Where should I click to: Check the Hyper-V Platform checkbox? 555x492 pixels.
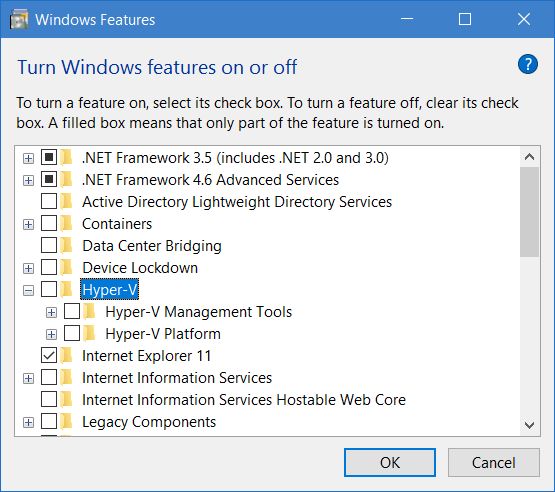tap(72, 333)
